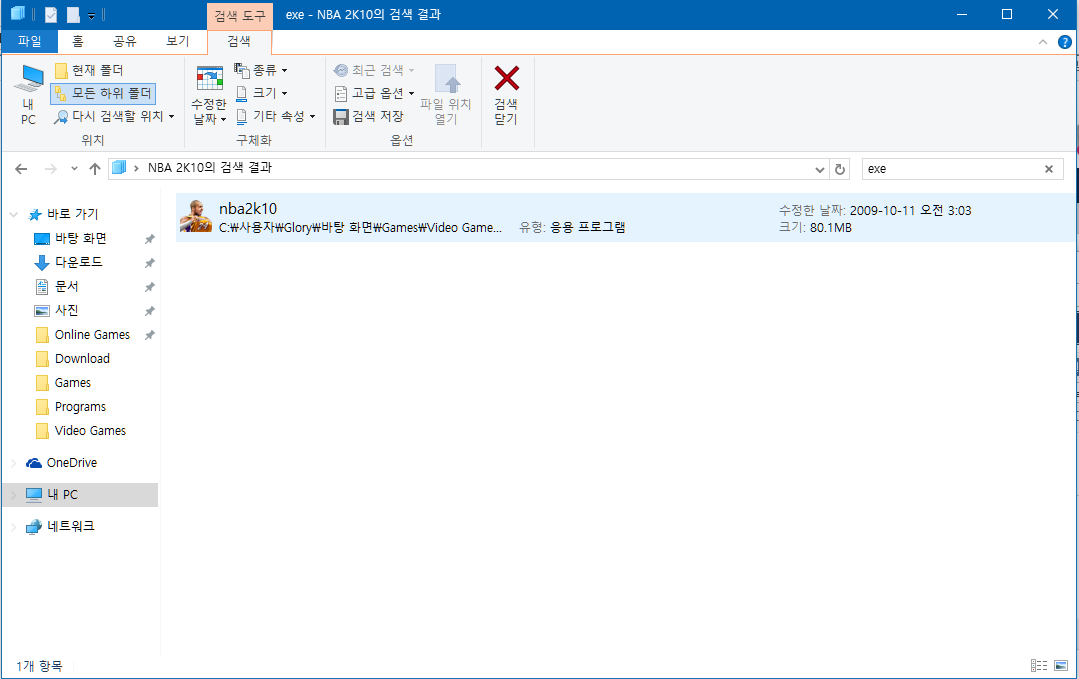
Task: Open 다시 검색할 위치 dropdown
Action: point(114,116)
